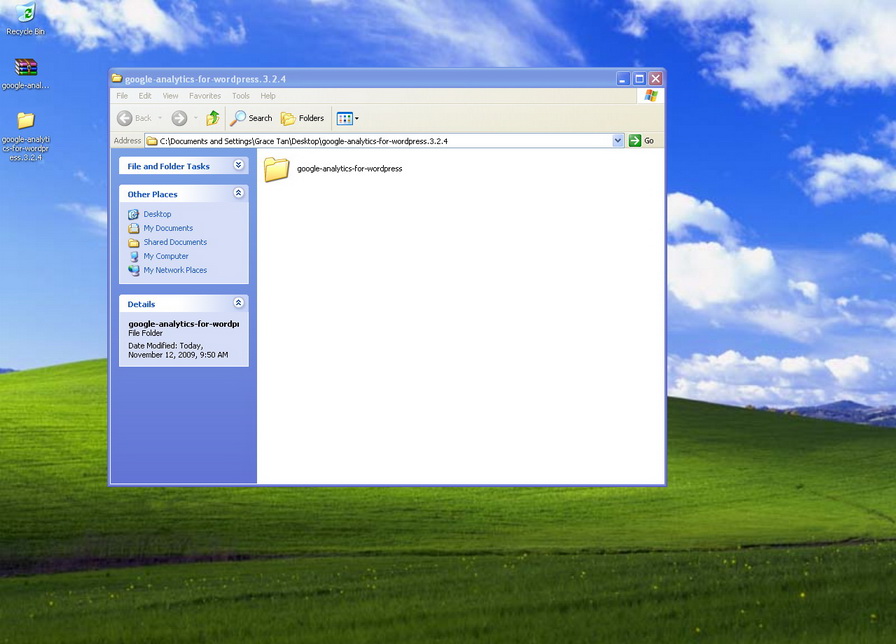Click the Forward arrow button
This screenshot has width=896, height=644.
(x=179, y=118)
